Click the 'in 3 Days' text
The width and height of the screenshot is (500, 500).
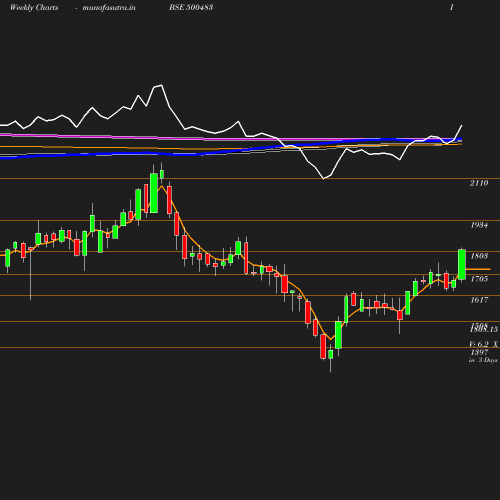coord(483,360)
